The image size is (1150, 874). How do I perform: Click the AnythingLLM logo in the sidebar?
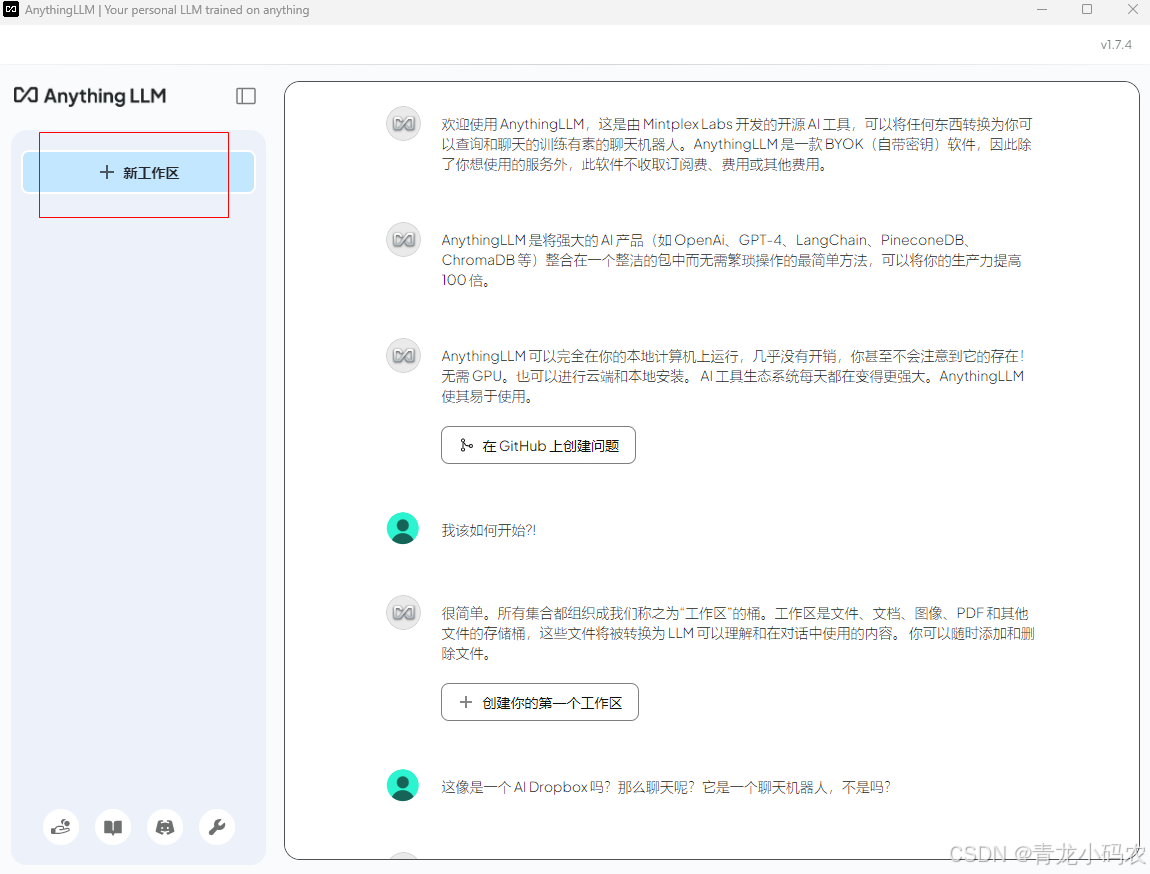coord(90,96)
